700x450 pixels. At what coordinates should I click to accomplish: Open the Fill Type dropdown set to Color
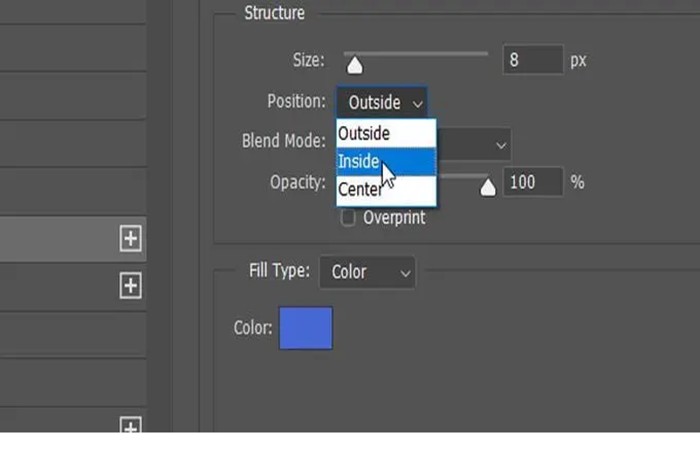click(367, 271)
